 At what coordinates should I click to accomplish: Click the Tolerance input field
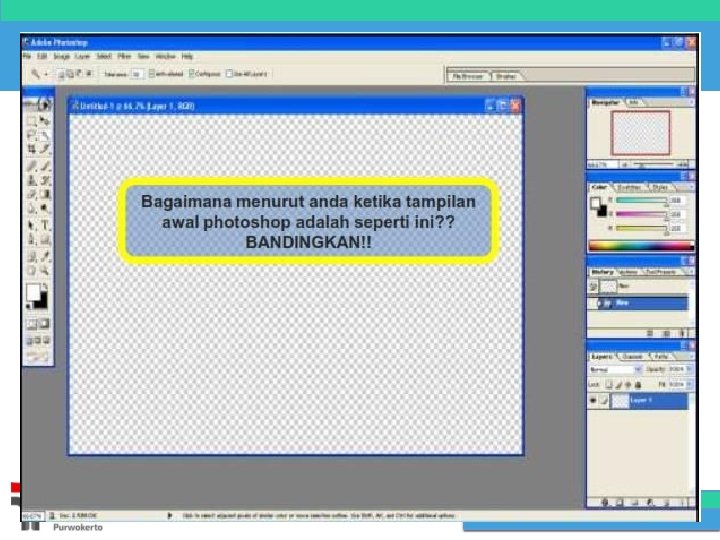[x=137, y=74]
